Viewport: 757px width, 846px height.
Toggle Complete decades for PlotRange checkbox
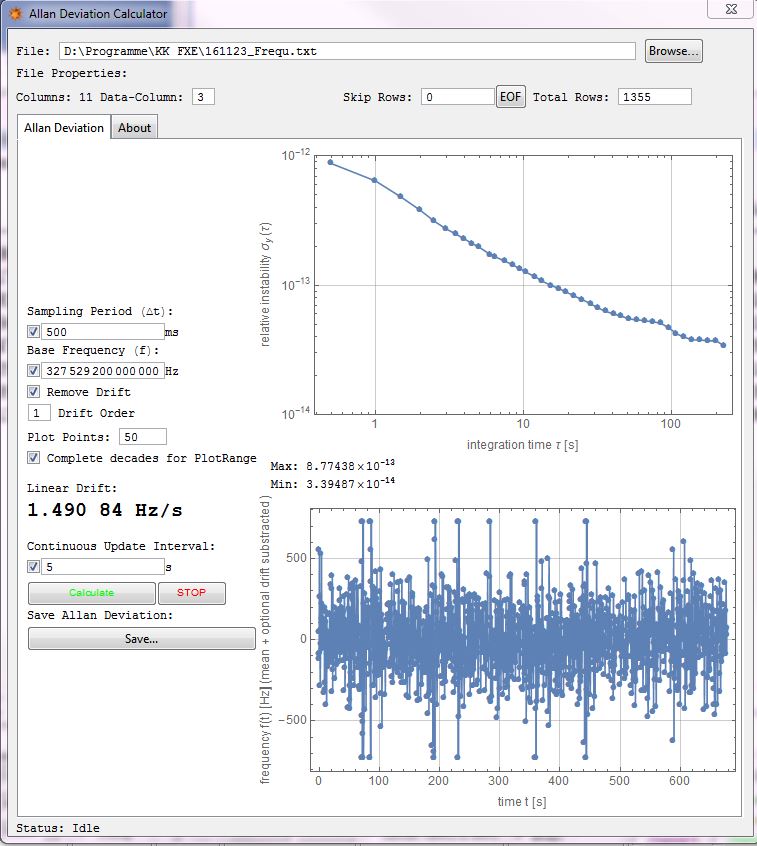(x=33, y=458)
